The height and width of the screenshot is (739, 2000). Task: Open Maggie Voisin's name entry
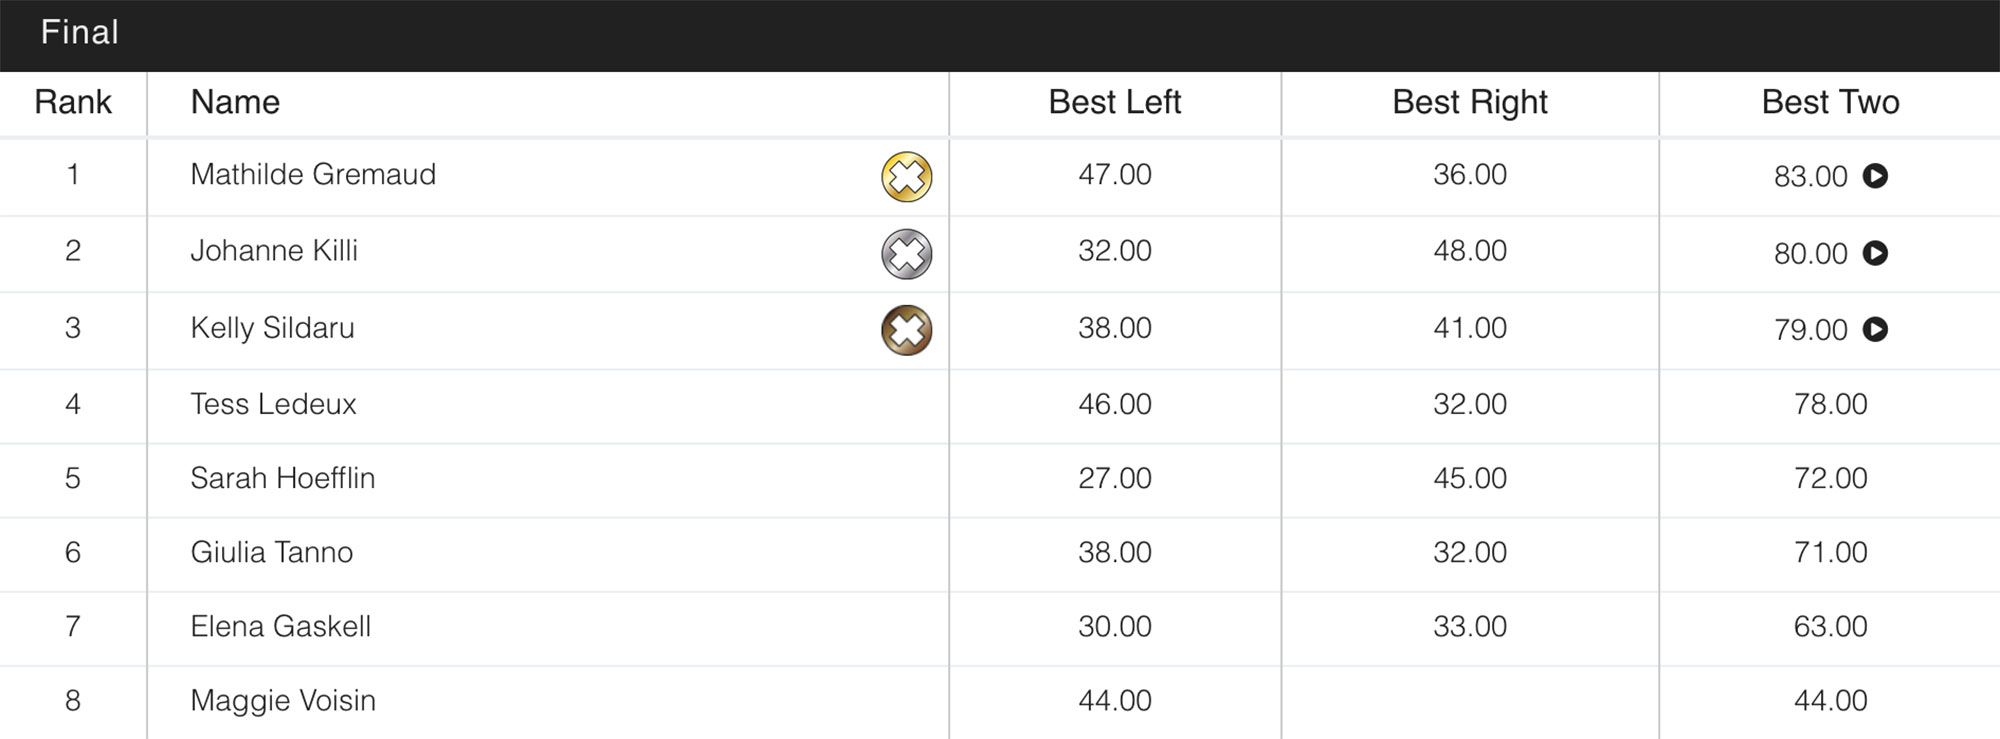click(x=283, y=700)
